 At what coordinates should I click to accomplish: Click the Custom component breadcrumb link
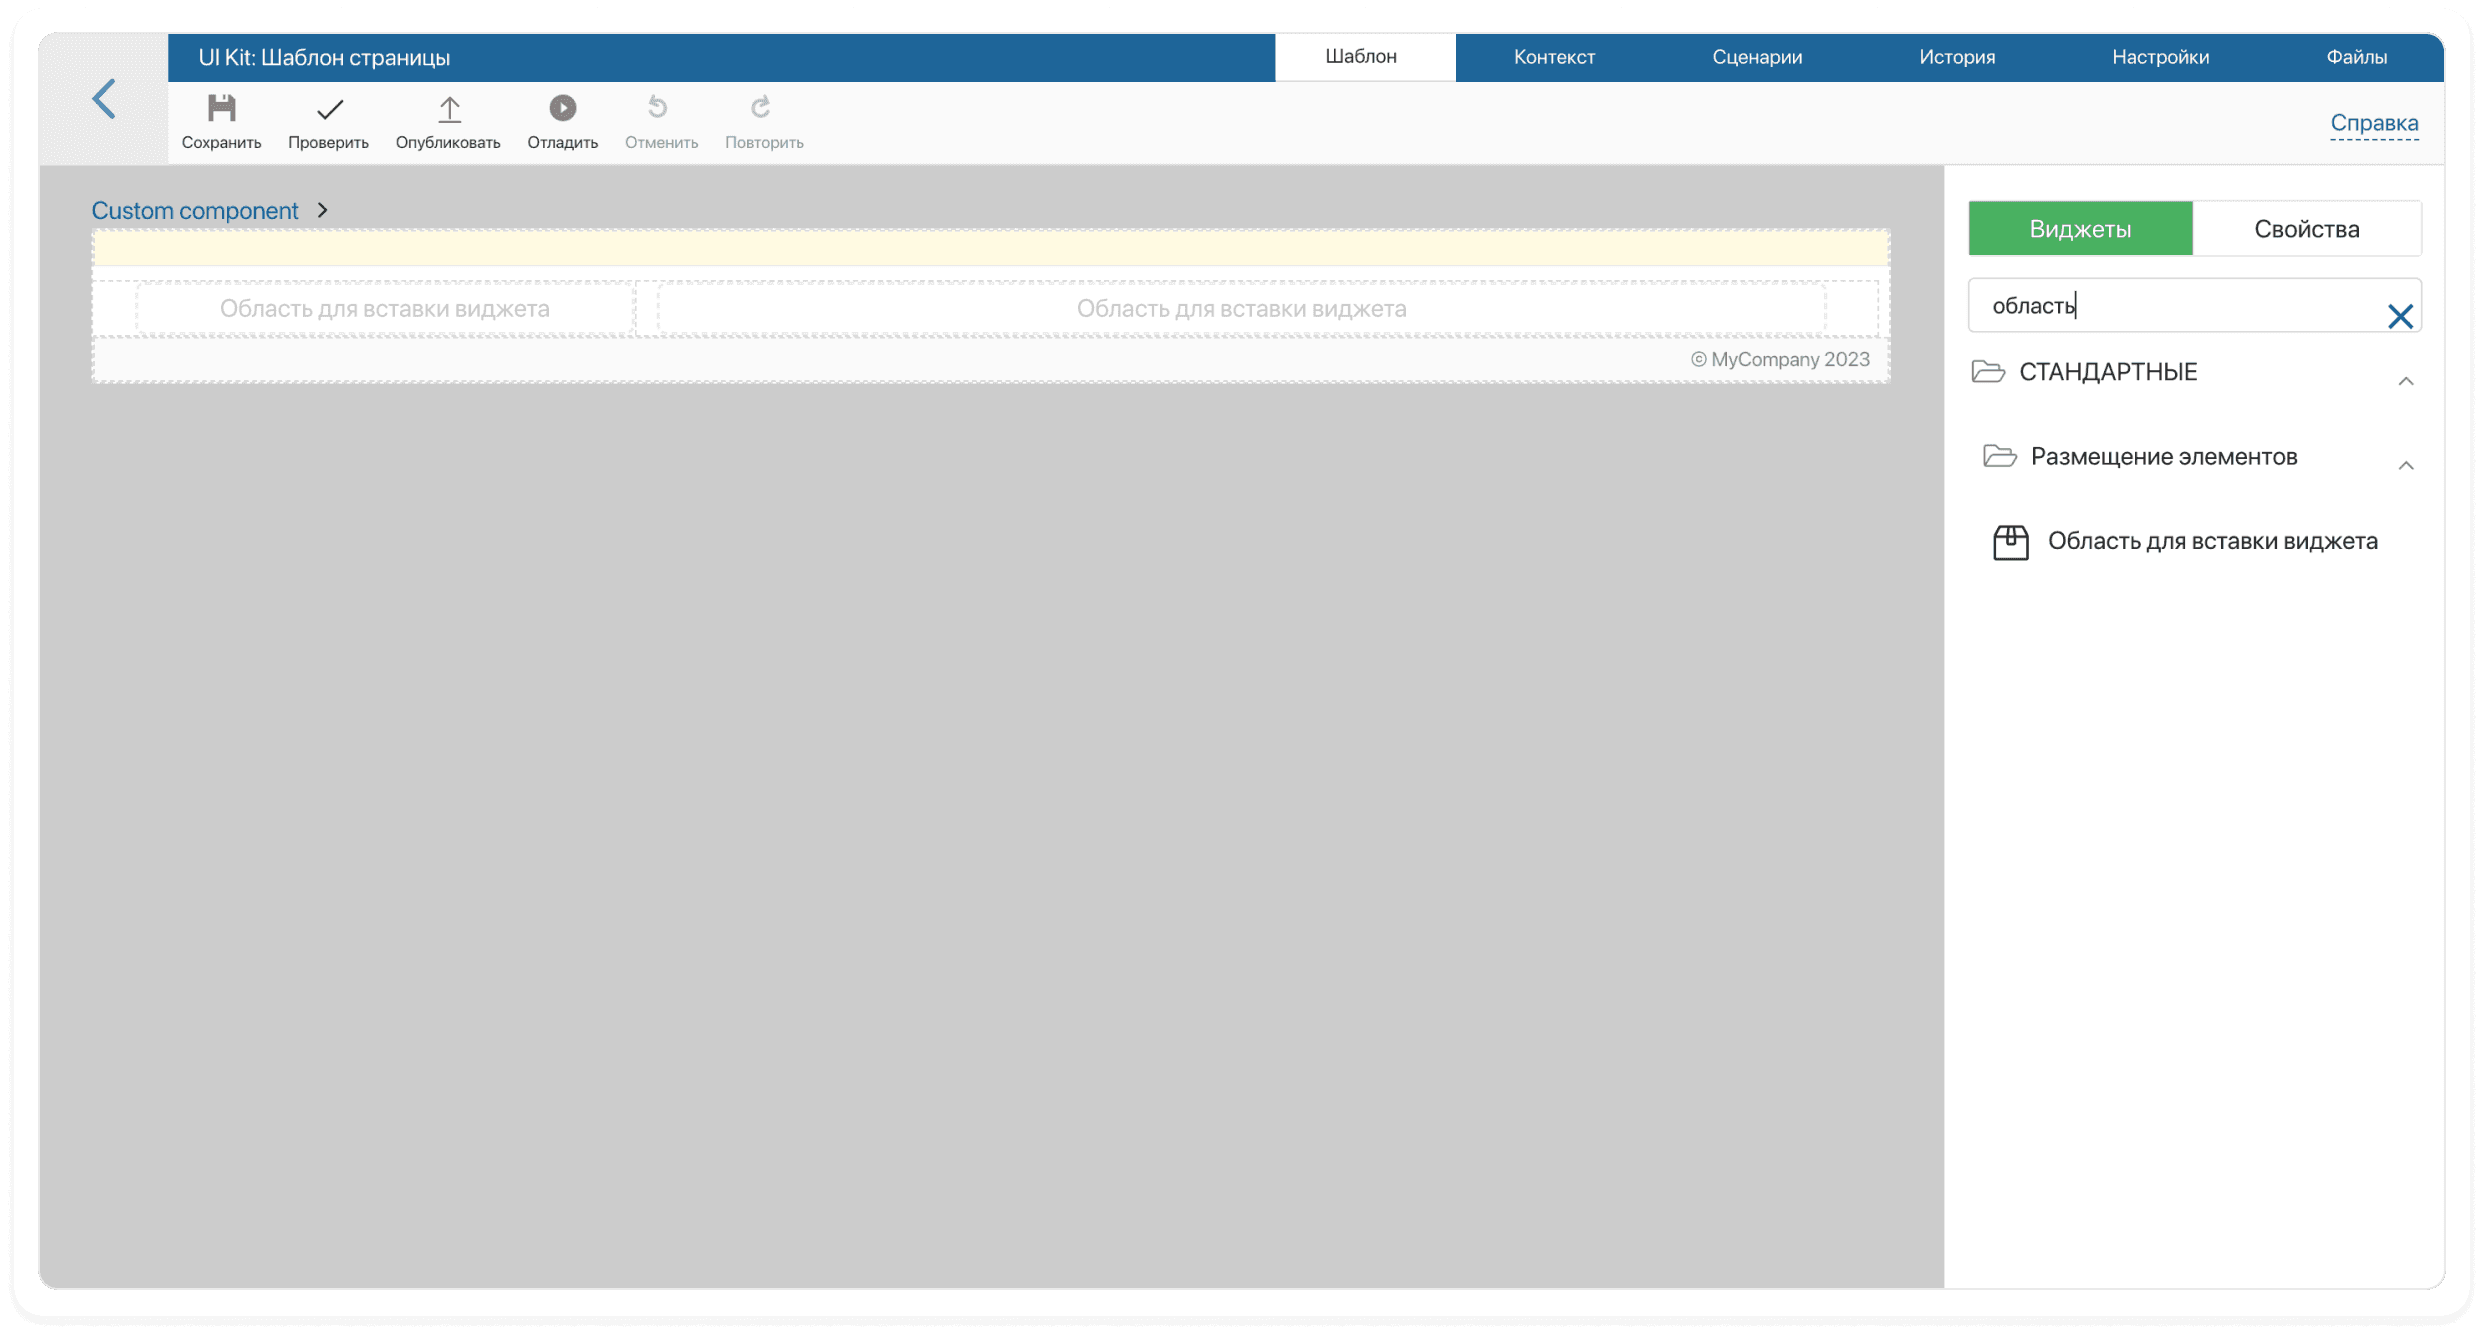[195, 211]
